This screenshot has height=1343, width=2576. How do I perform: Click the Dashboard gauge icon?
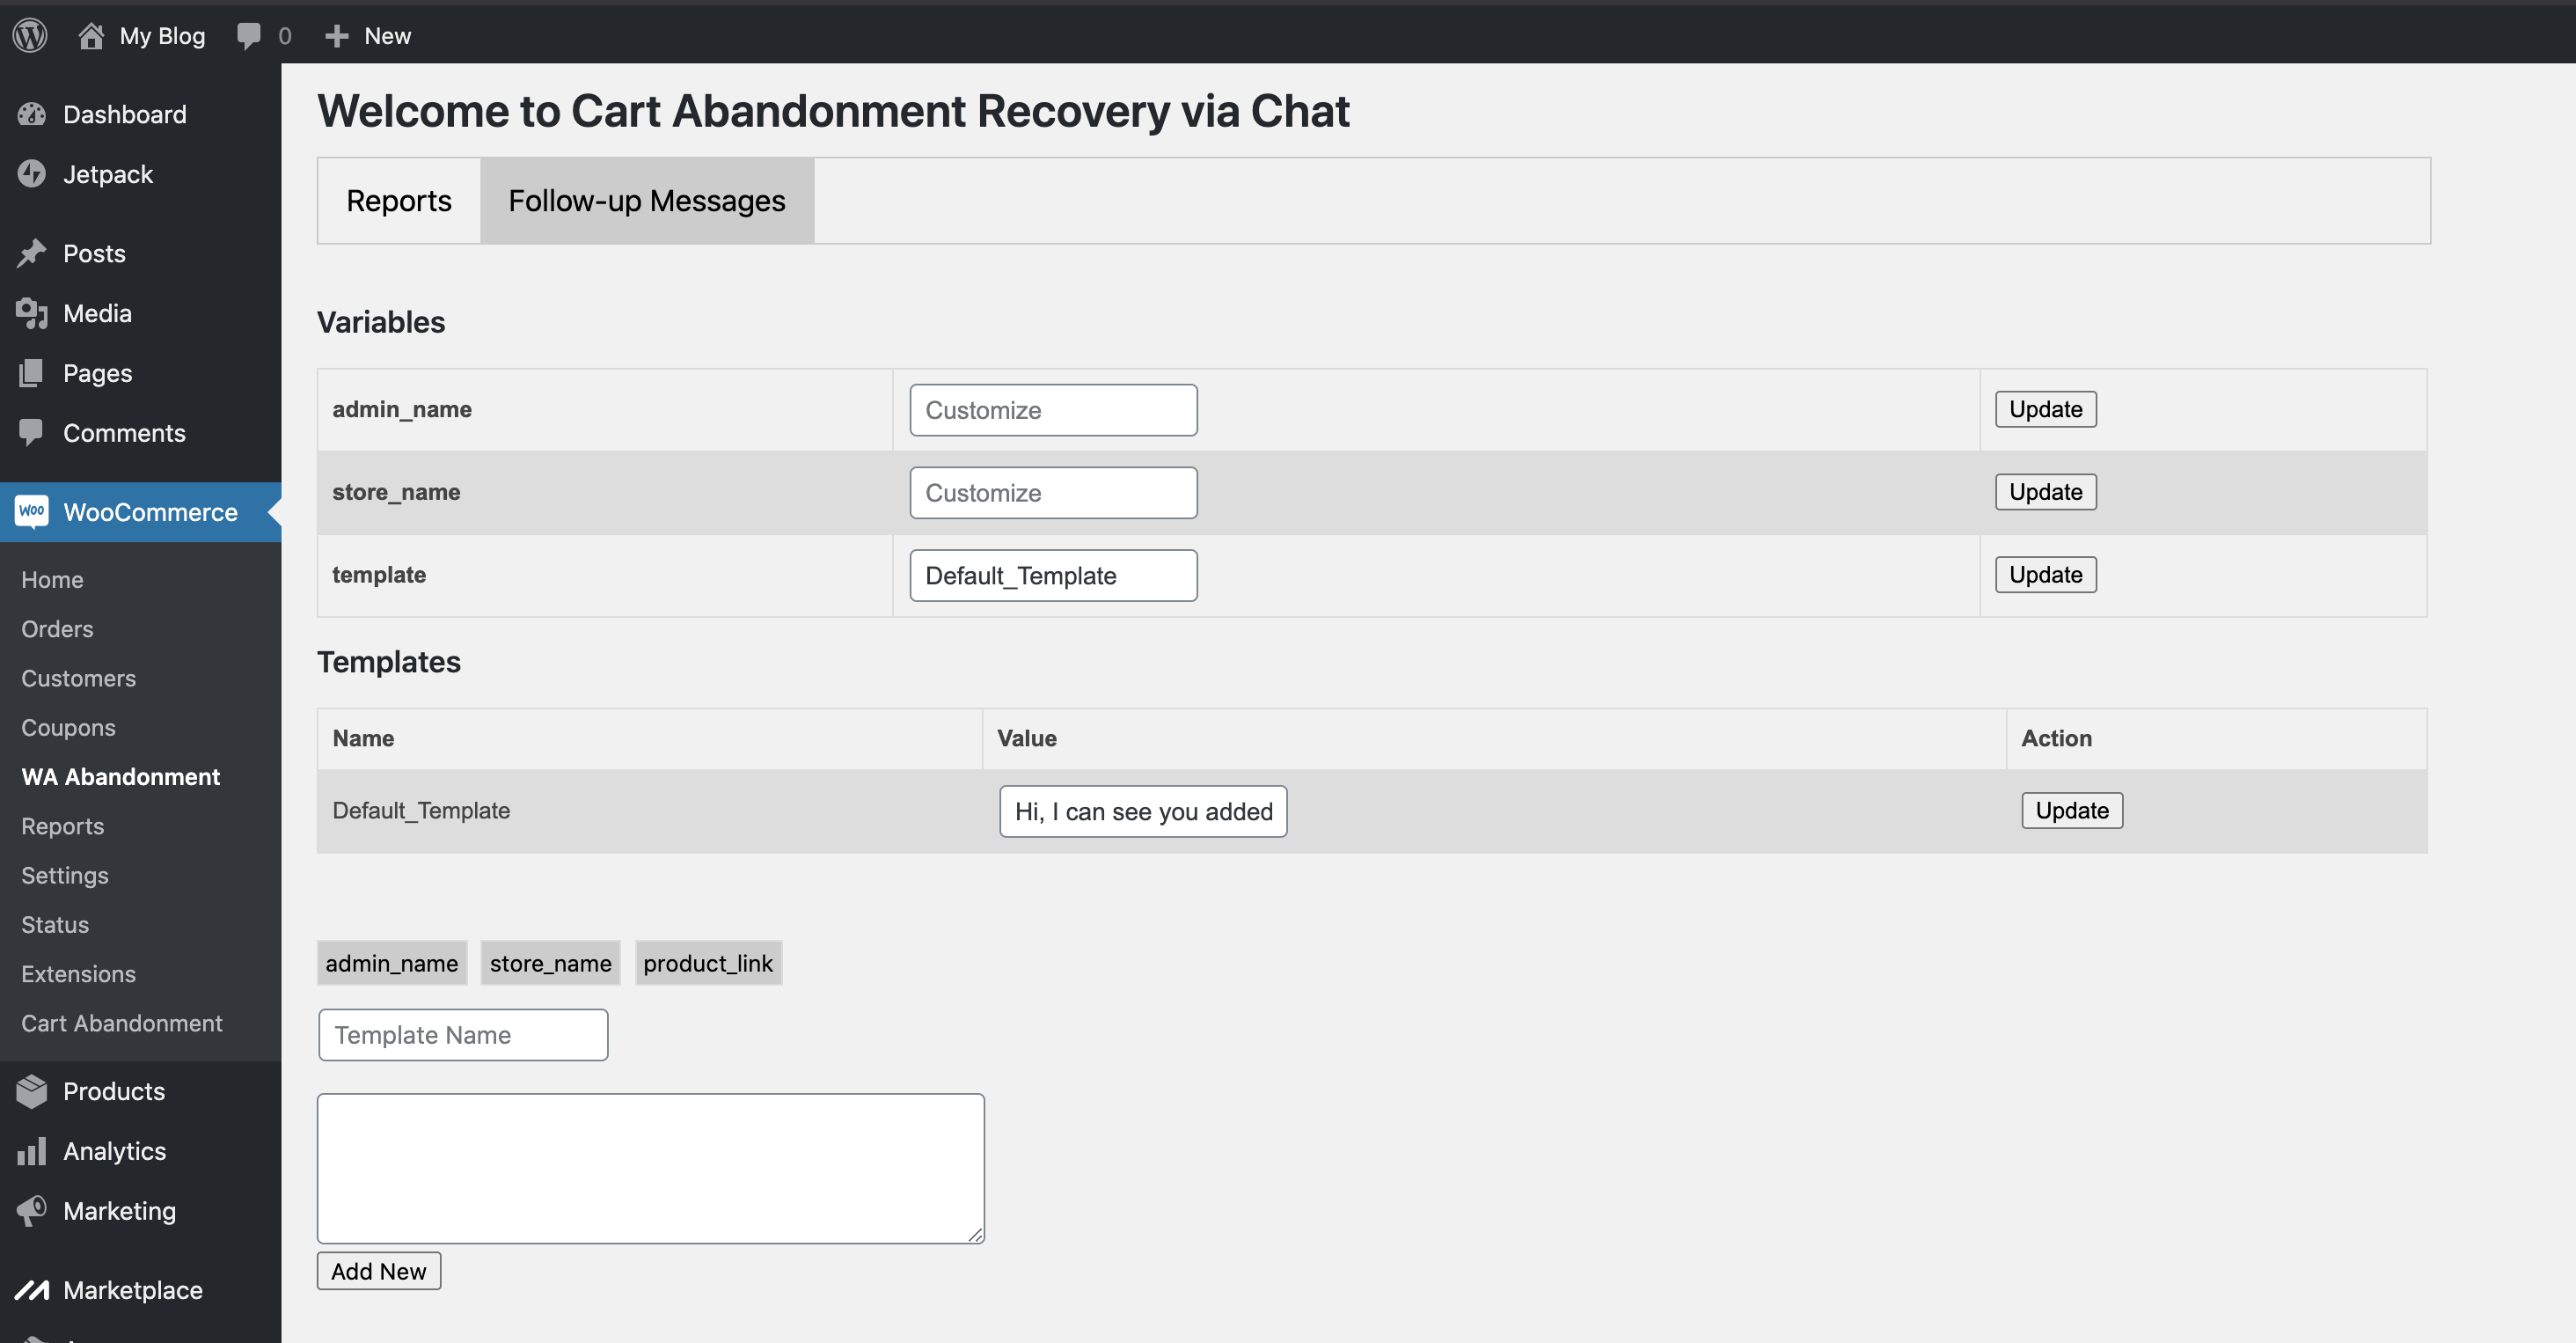point(32,114)
